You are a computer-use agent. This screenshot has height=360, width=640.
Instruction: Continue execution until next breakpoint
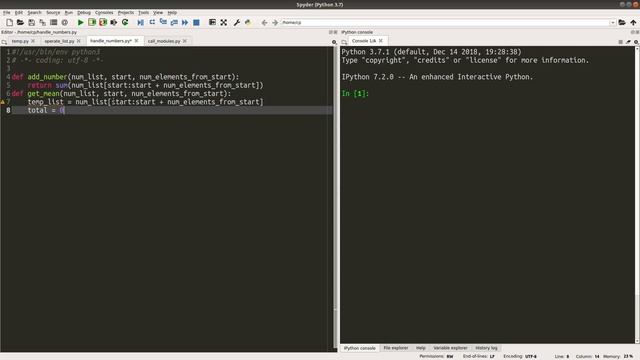pos(185,22)
